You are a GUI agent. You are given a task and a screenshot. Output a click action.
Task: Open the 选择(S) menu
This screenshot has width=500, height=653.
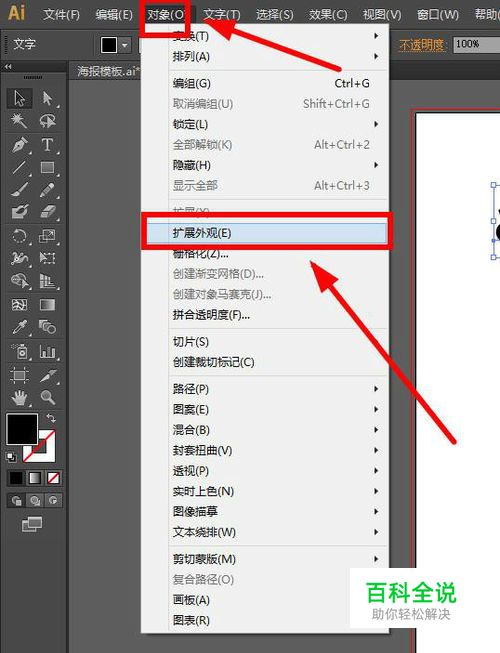point(274,15)
